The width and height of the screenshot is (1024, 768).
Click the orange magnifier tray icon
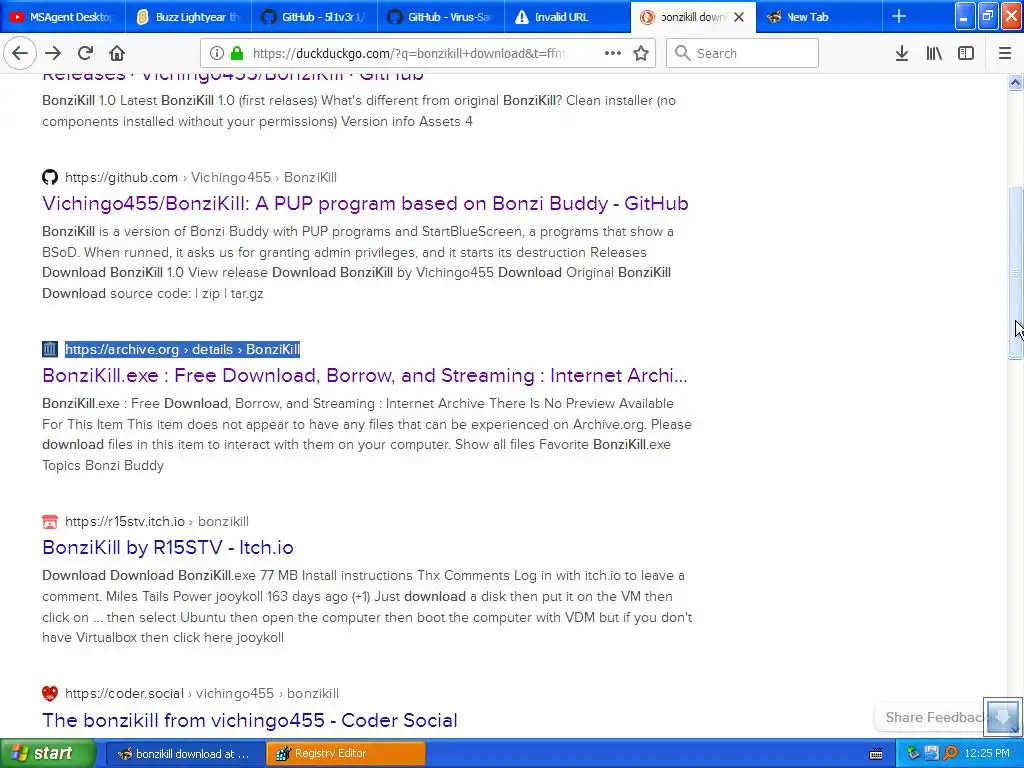951,753
